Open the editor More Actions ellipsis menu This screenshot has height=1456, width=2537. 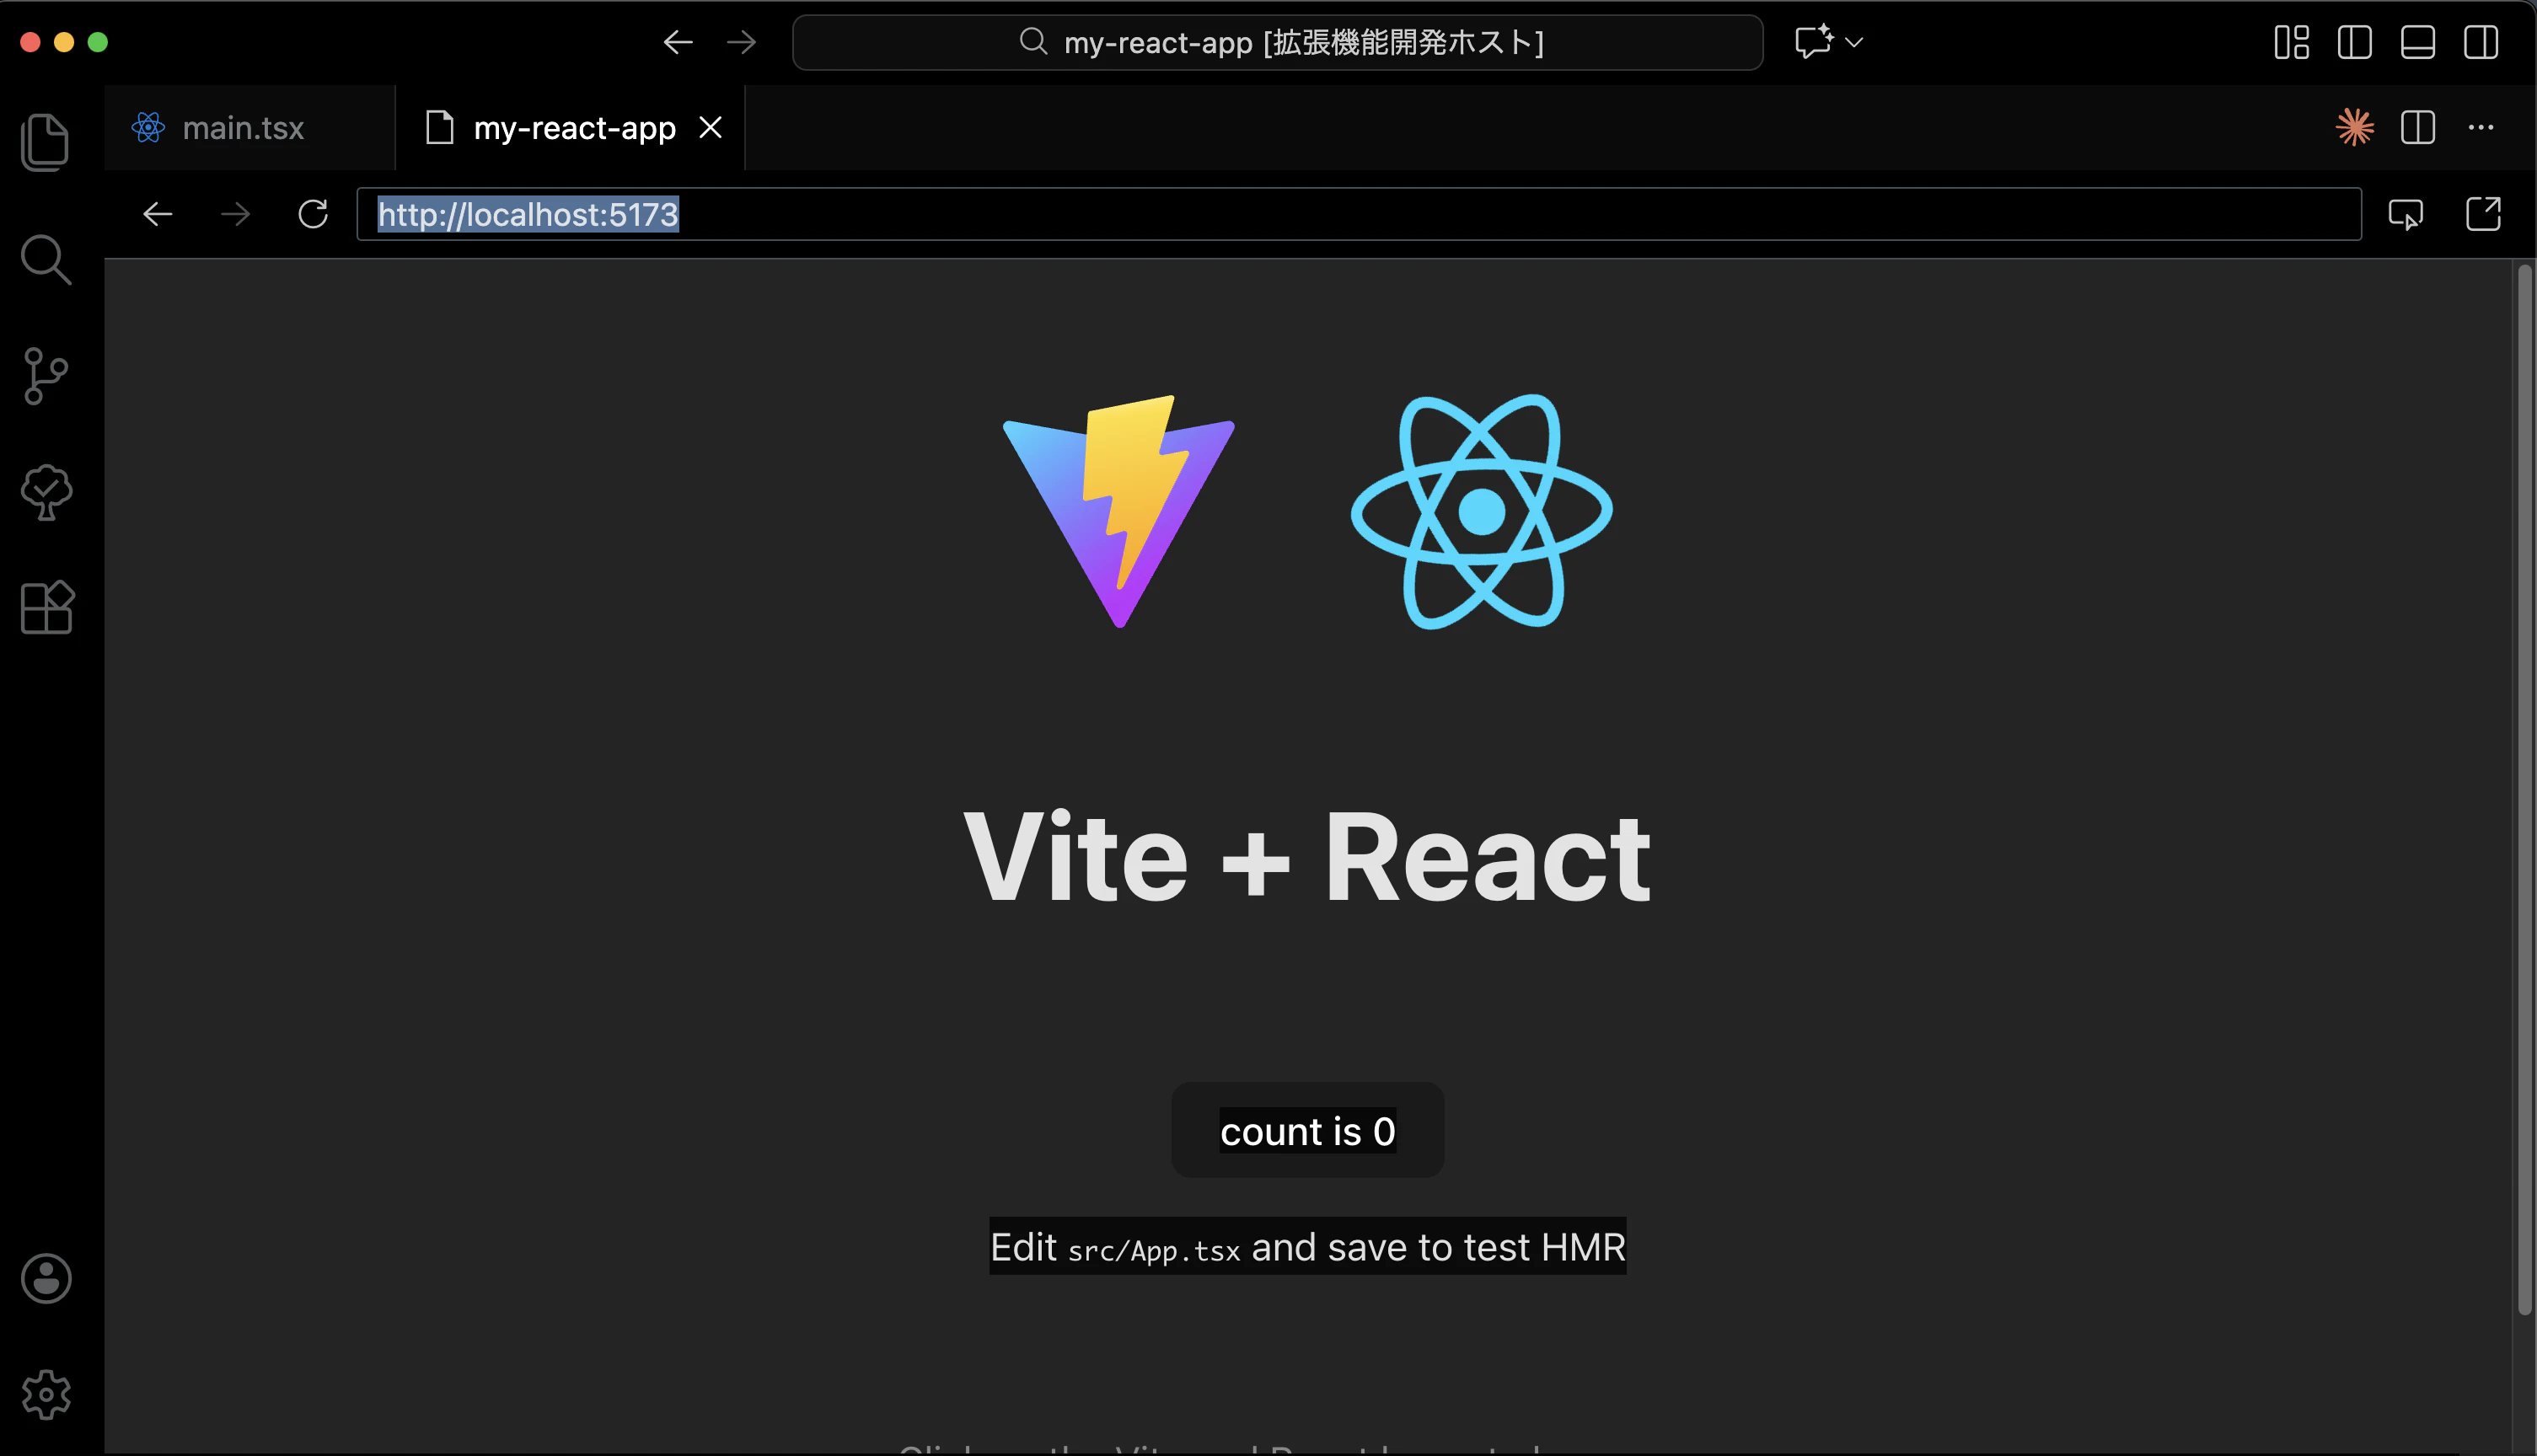coord(2481,127)
